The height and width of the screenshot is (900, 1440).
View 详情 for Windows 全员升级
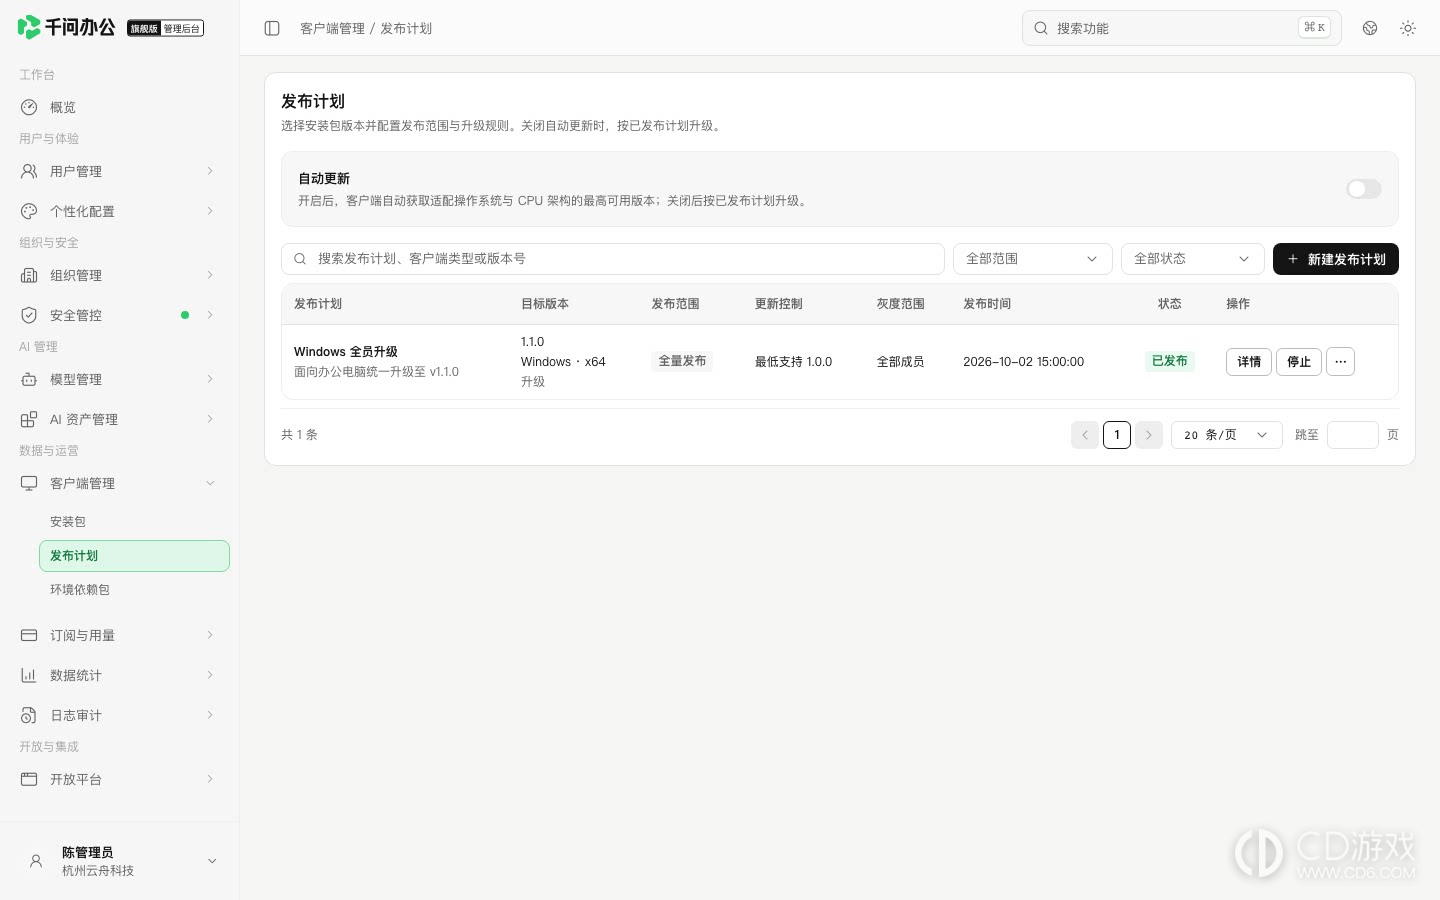1249,362
